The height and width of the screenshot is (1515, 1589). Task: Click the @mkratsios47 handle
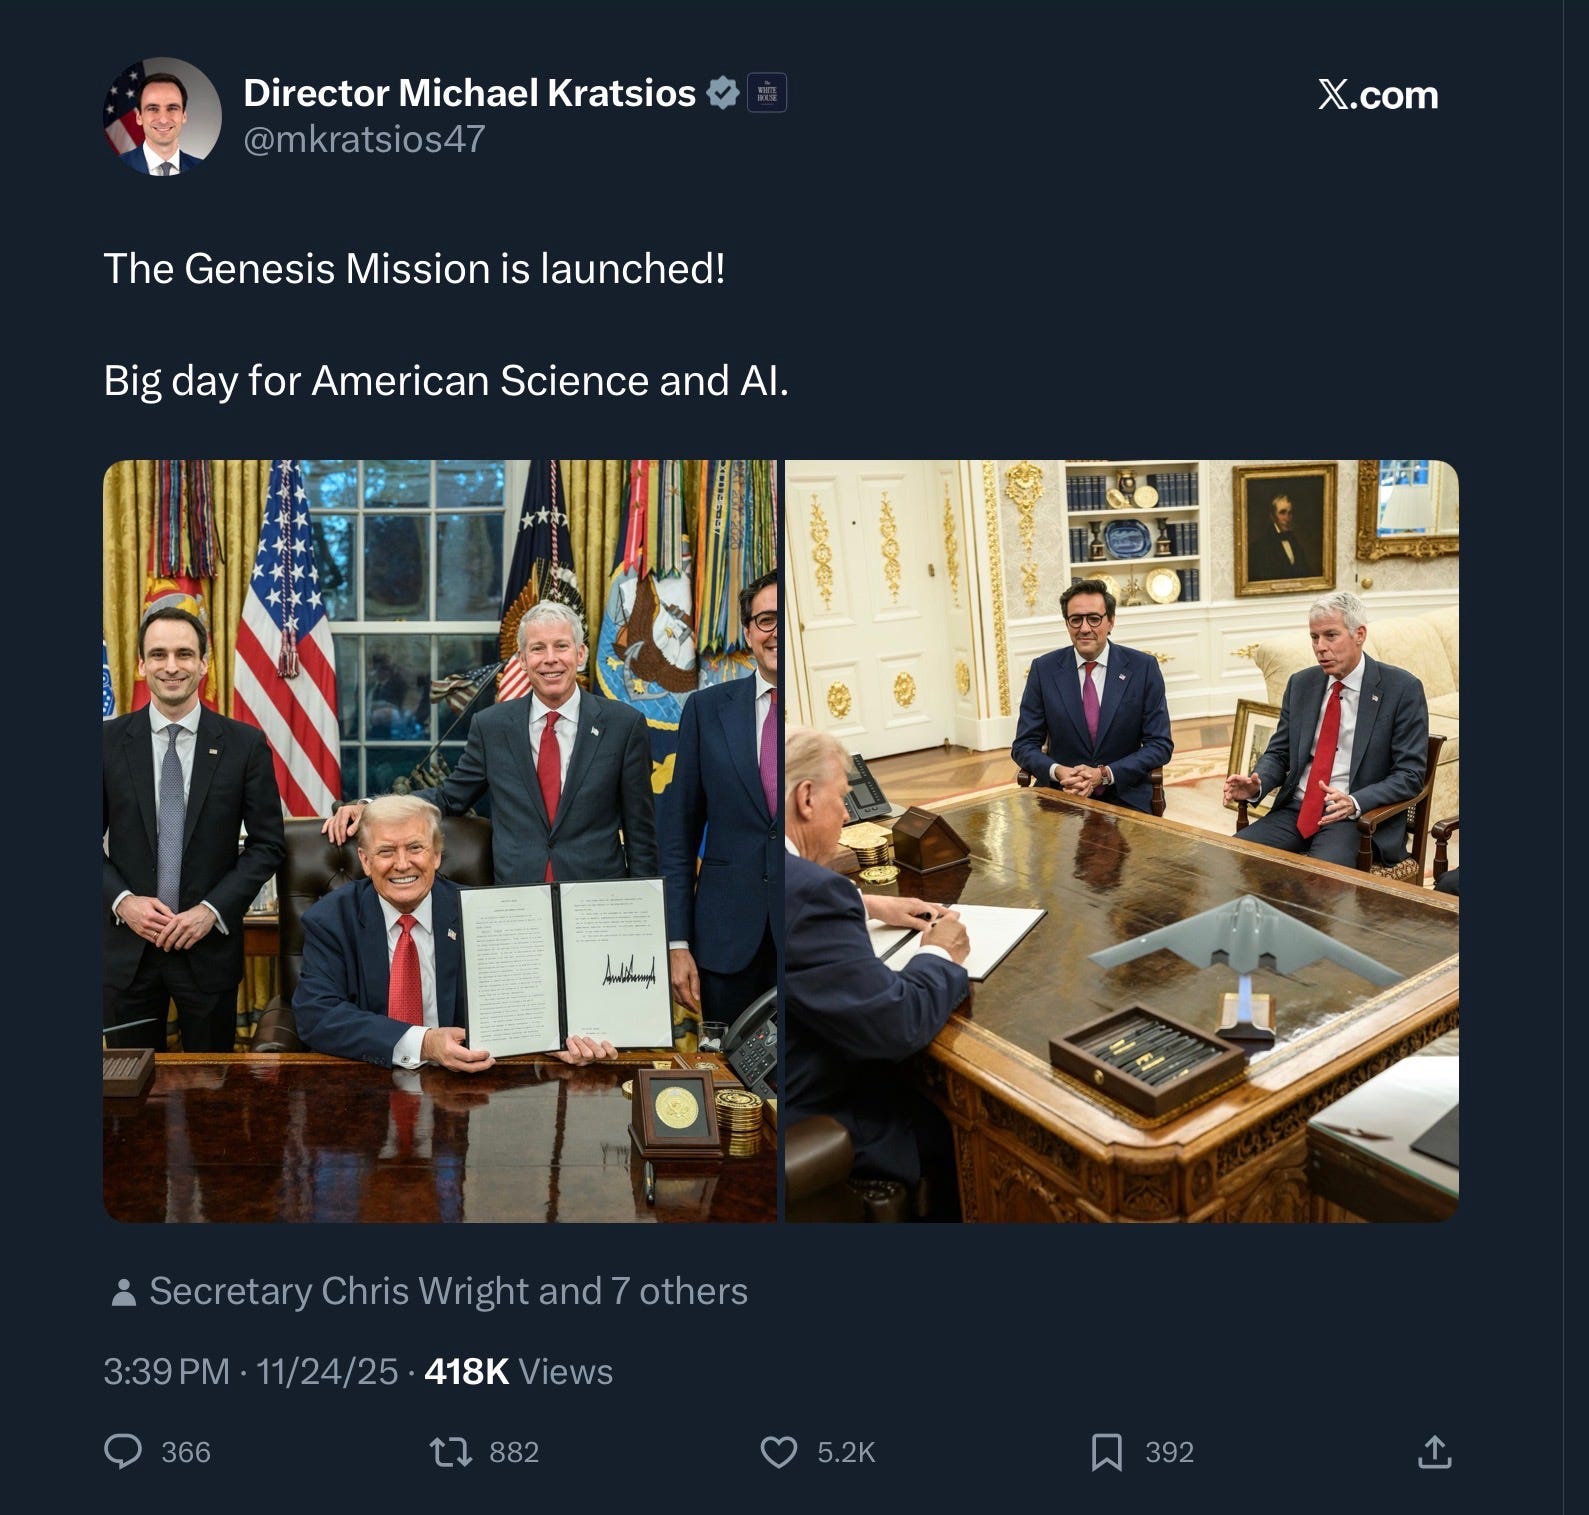pos(364,139)
